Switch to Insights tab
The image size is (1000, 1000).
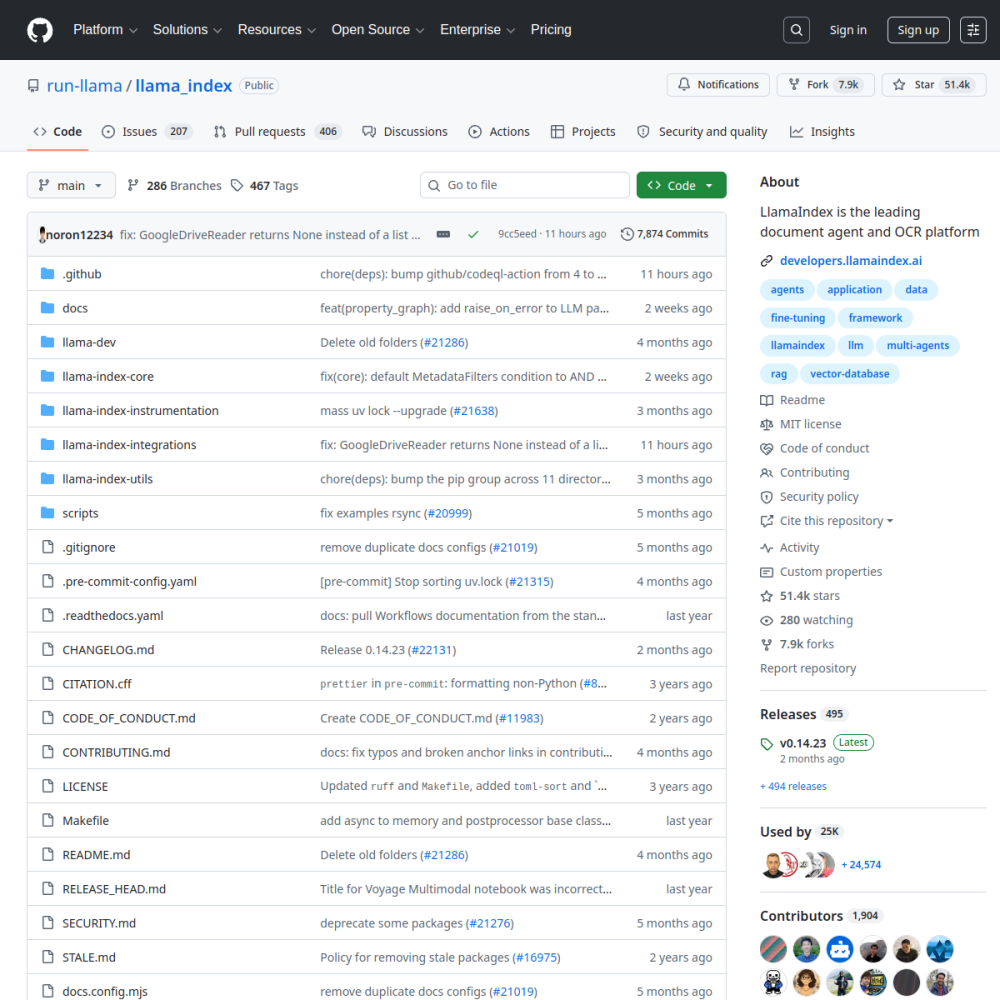(x=822, y=132)
